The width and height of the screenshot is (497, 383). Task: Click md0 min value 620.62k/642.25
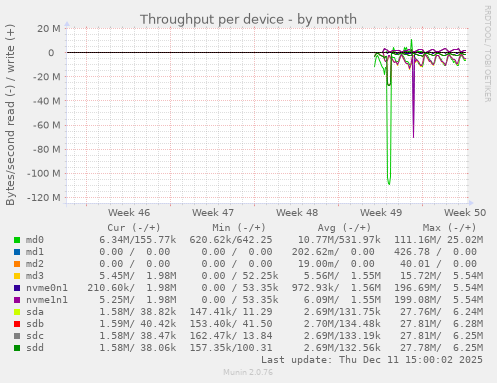[231, 240]
